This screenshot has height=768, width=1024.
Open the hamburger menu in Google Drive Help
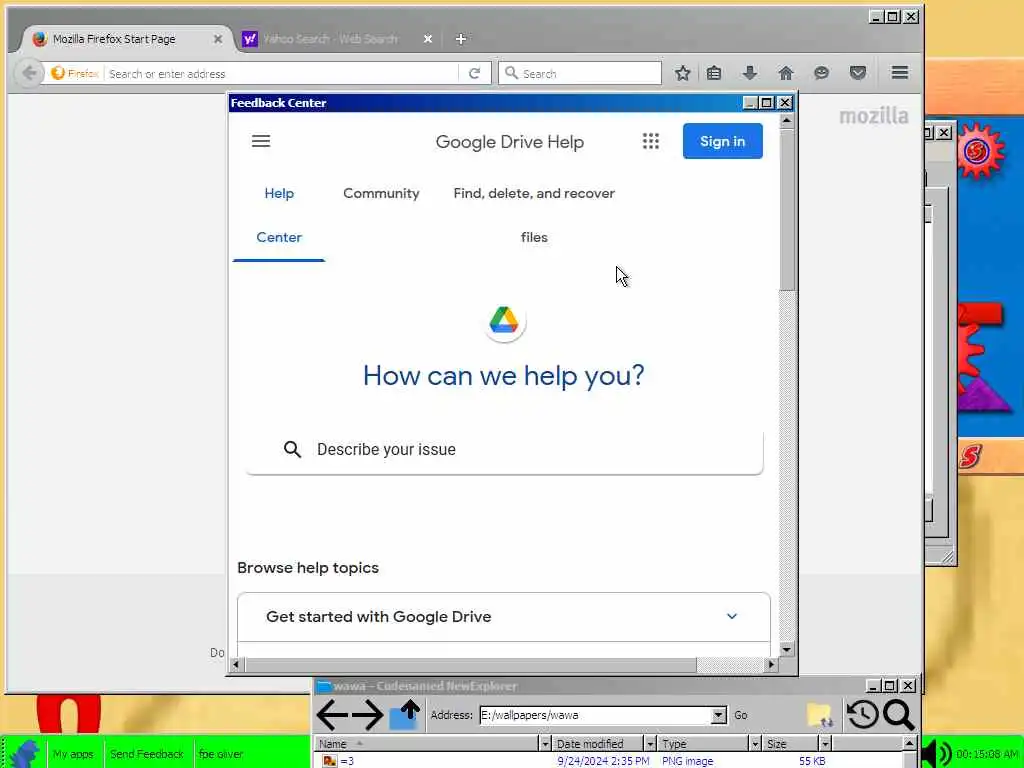pyautogui.click(x=261, y=141)
